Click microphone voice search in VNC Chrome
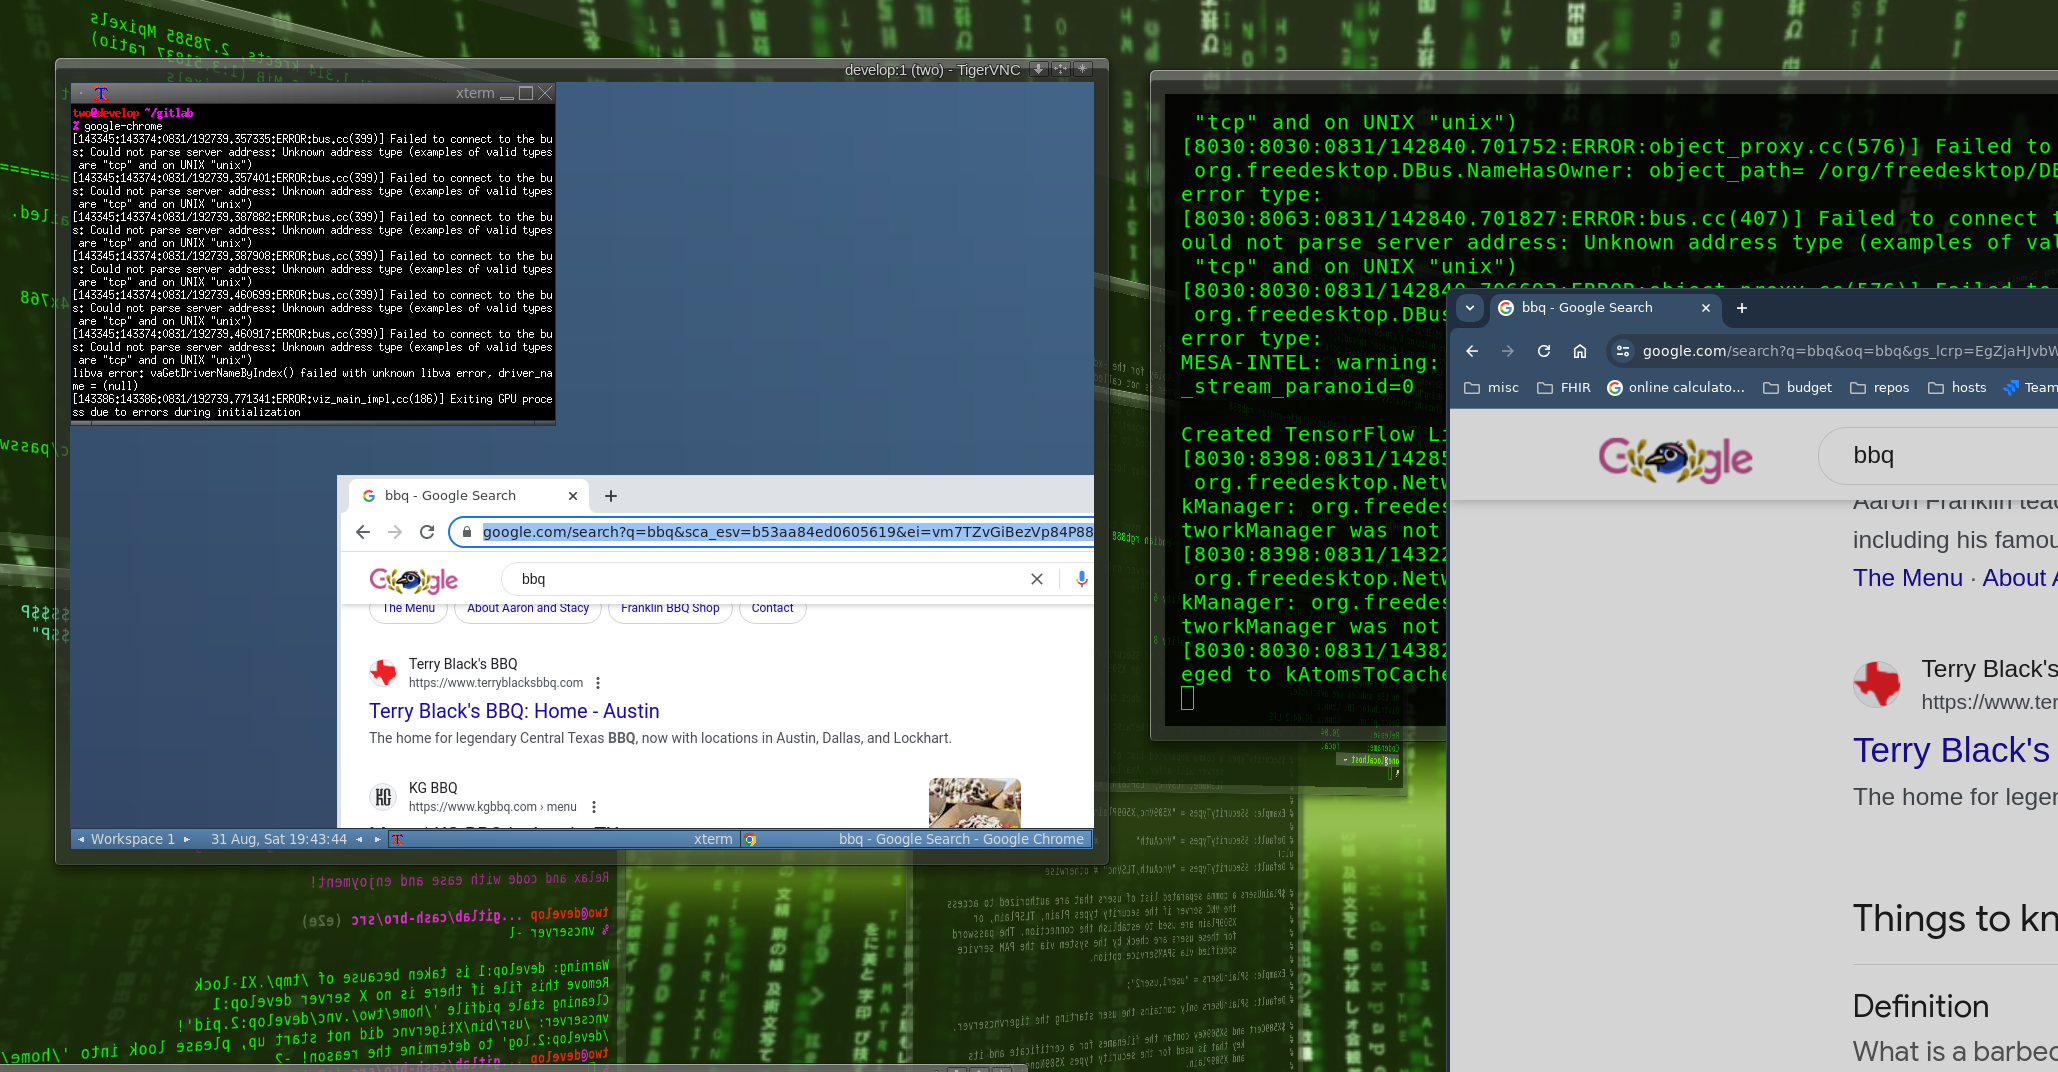This screenshot has height=1072, width=2058. pos(1081,579)
